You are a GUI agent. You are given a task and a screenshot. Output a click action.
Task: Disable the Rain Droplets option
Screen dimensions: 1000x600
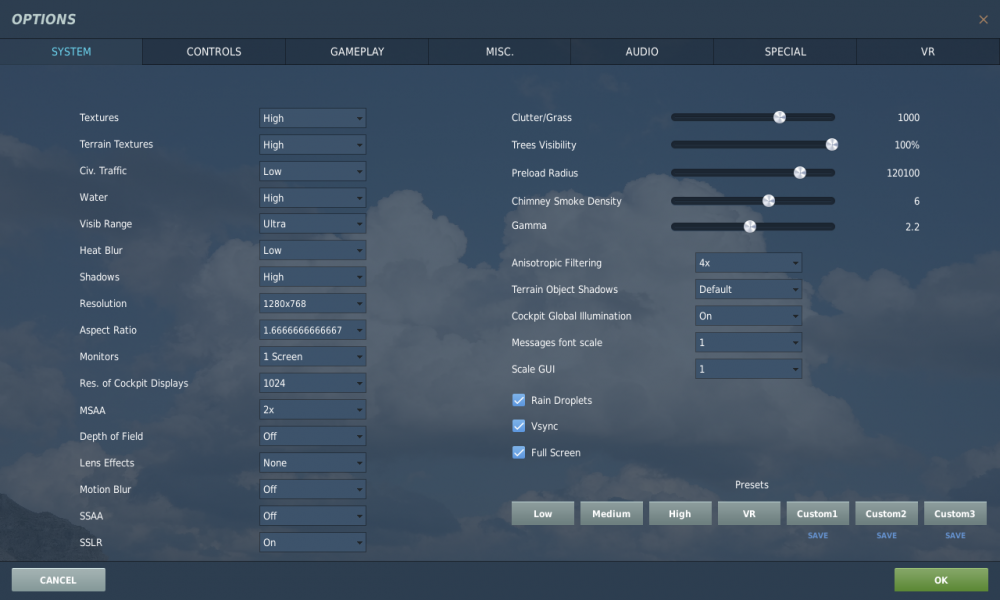[x=519, y=399]
